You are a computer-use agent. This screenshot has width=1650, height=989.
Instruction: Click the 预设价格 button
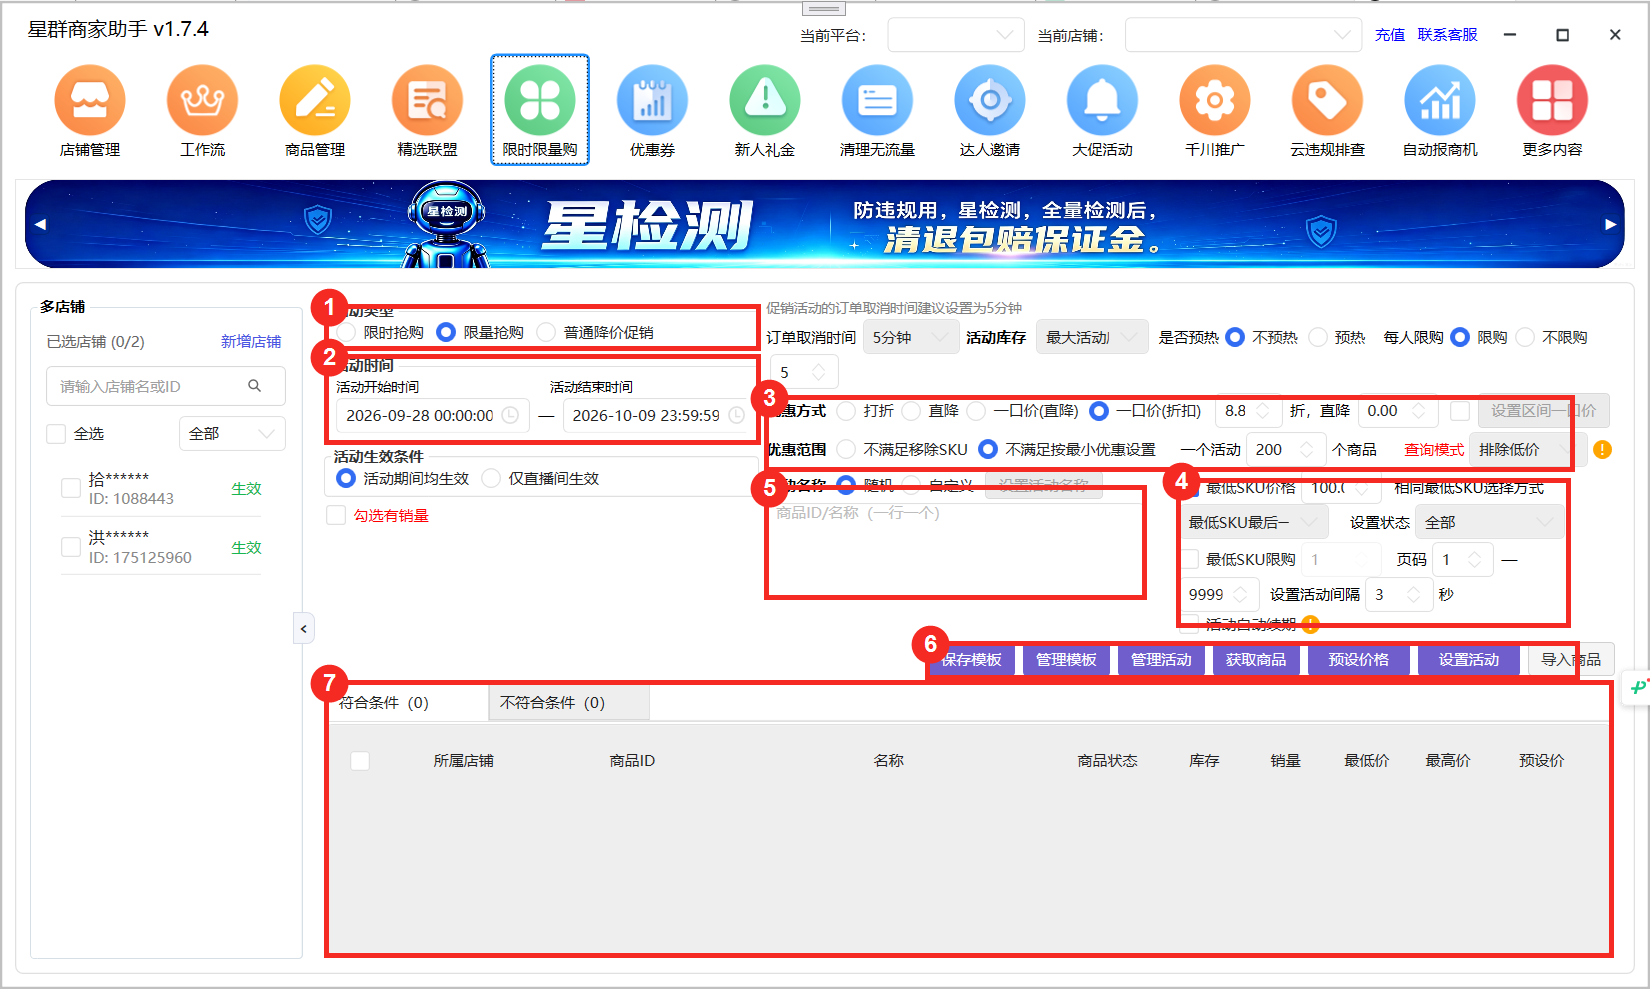(1358, 660)
